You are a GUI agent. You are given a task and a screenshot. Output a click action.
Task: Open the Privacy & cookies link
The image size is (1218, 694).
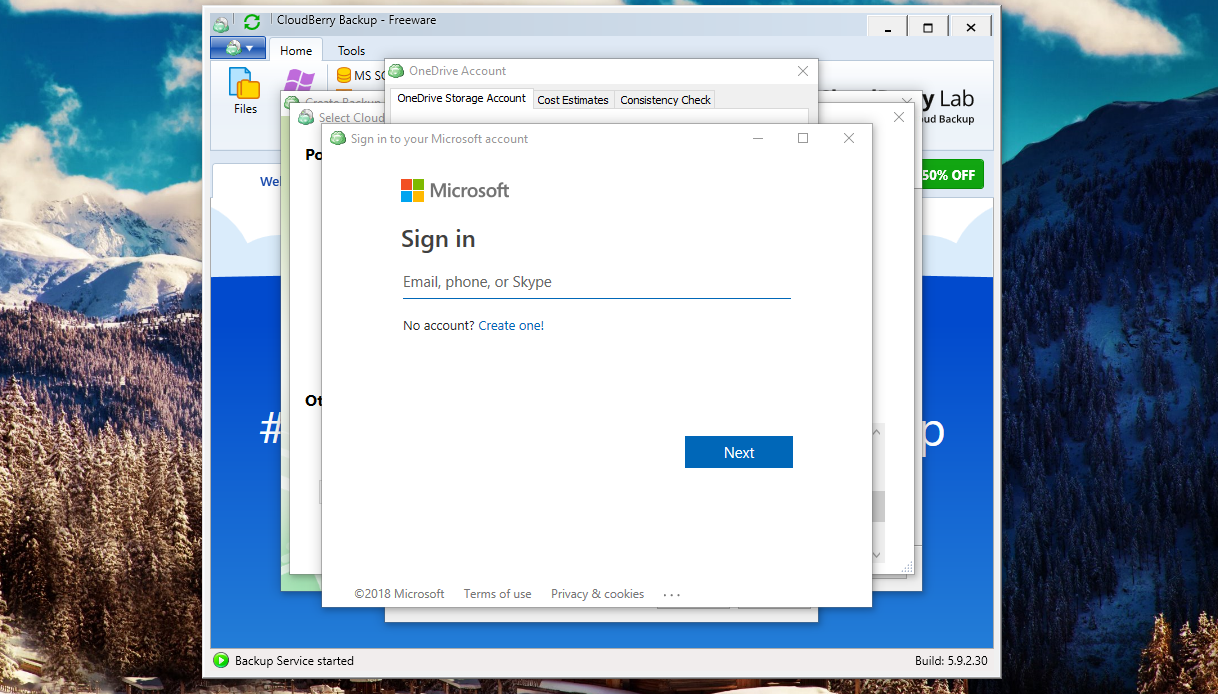[x=597, y=594]
